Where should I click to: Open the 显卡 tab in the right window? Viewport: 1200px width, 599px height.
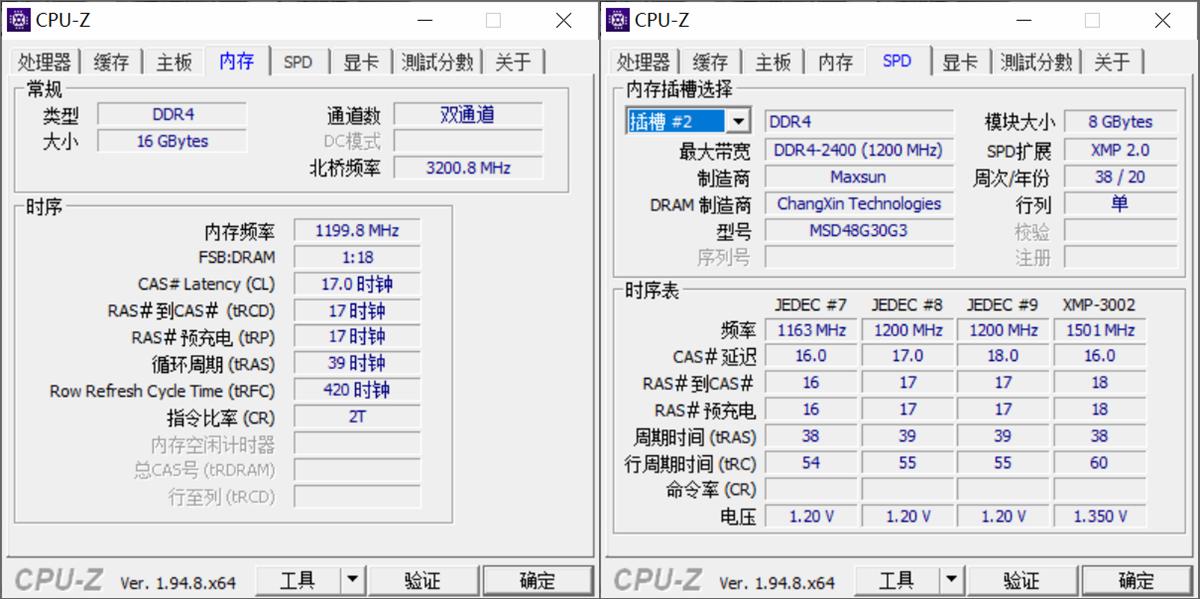coord(960,62)
